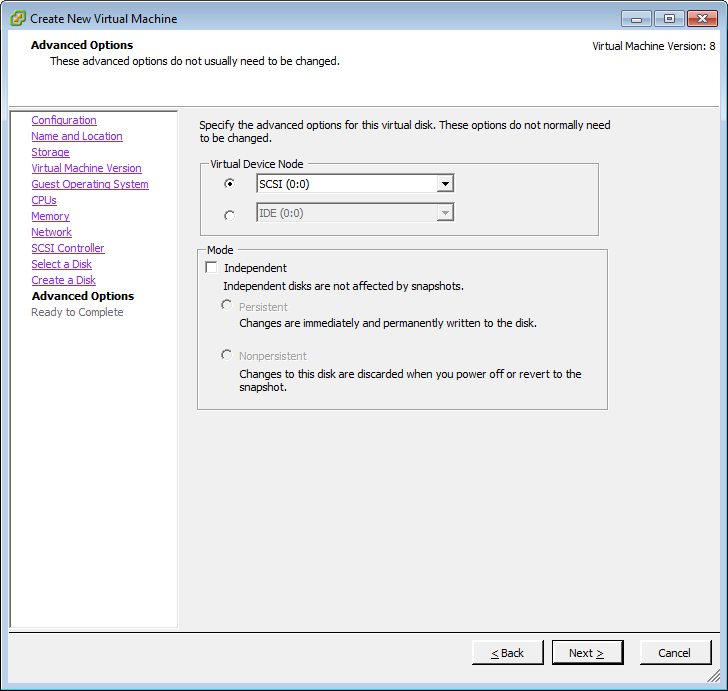The width and height of the screenshot is (728, 691).
Task: Open the Network step
Action: click(51, 232)
